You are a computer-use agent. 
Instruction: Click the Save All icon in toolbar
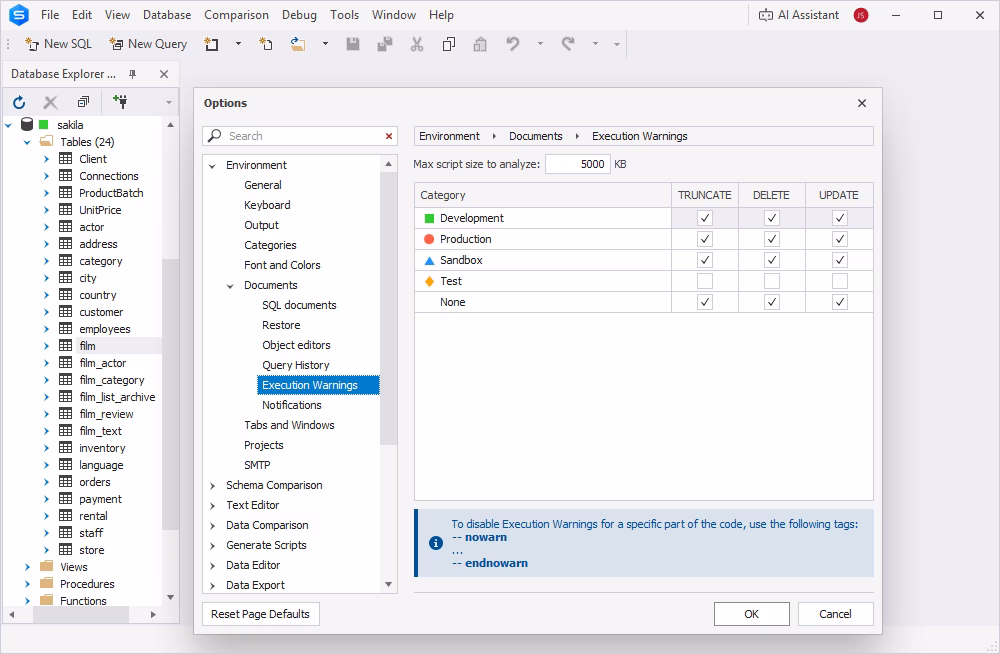pyautogui.click(x=385, y=43)
